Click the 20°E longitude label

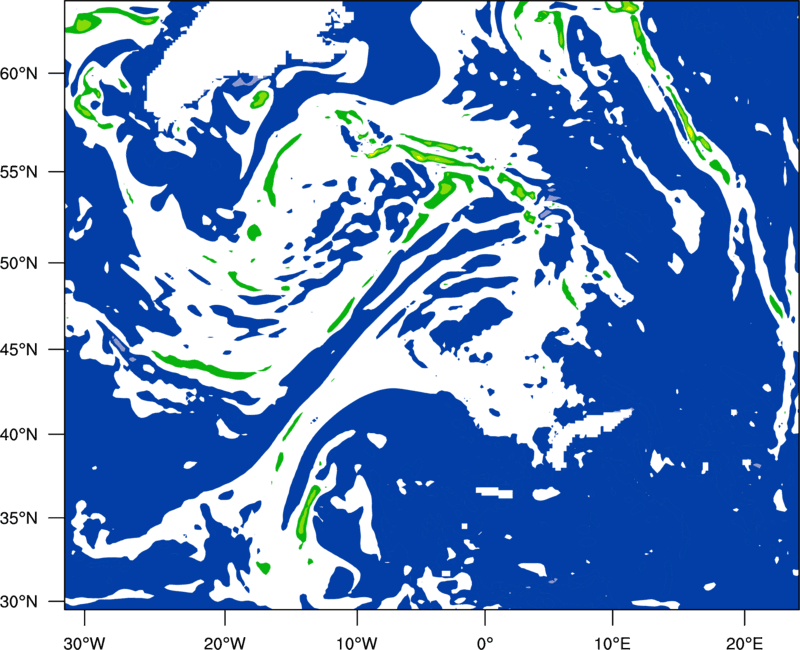point(744,642)
